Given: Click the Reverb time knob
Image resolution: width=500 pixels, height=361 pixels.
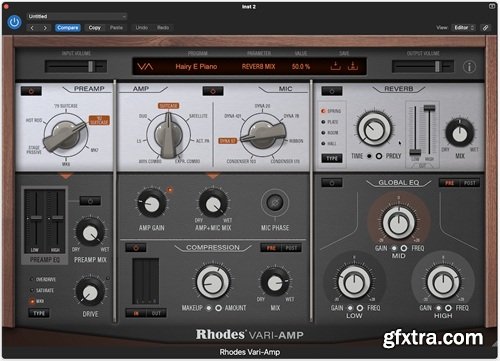Looking at the screenshot, I should tap(374, 128).
